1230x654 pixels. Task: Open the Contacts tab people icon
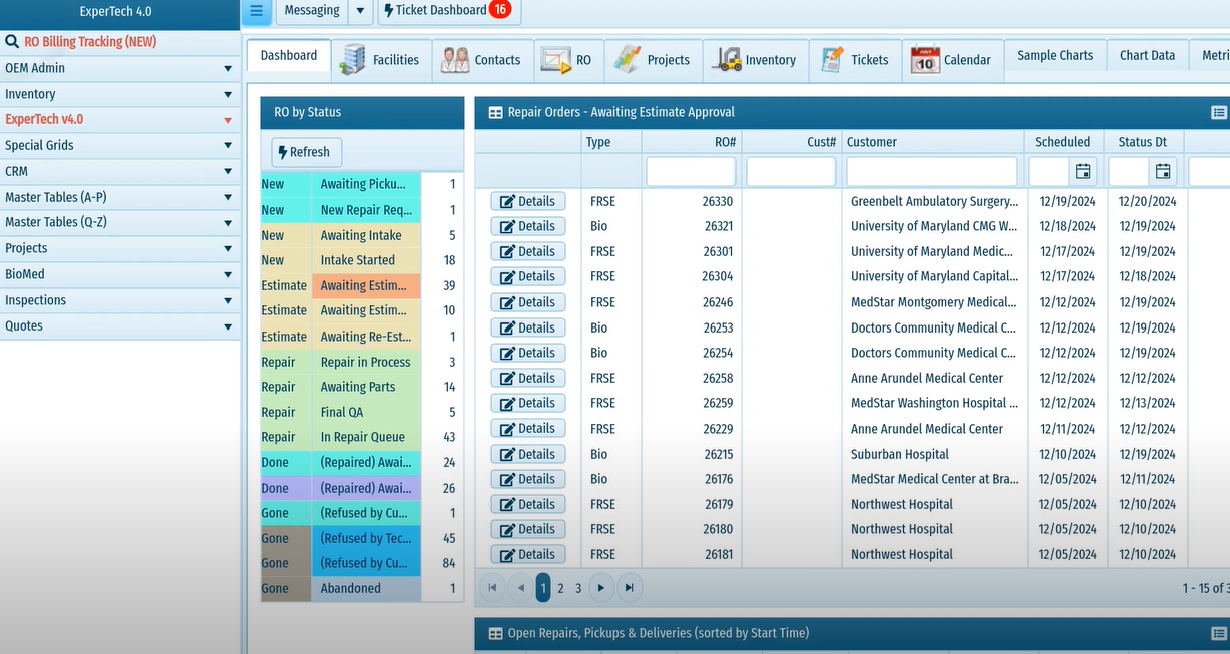pos(455,60)
